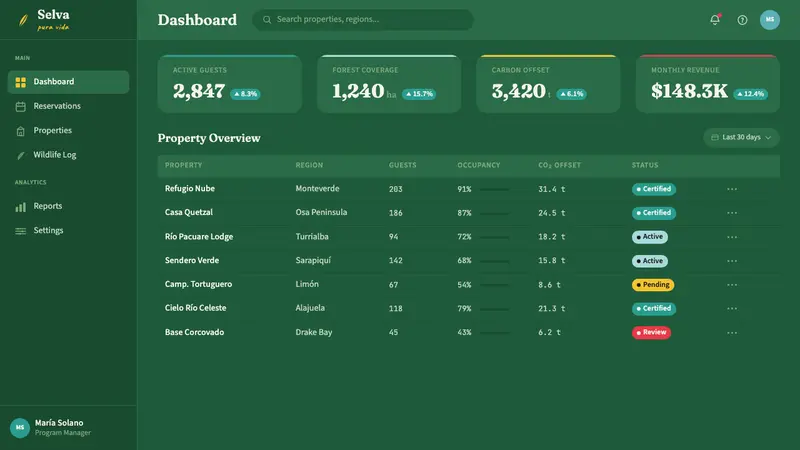Select the Refugio Nube property name
Screen dimensions: 800x450
(x=190, y=189)
